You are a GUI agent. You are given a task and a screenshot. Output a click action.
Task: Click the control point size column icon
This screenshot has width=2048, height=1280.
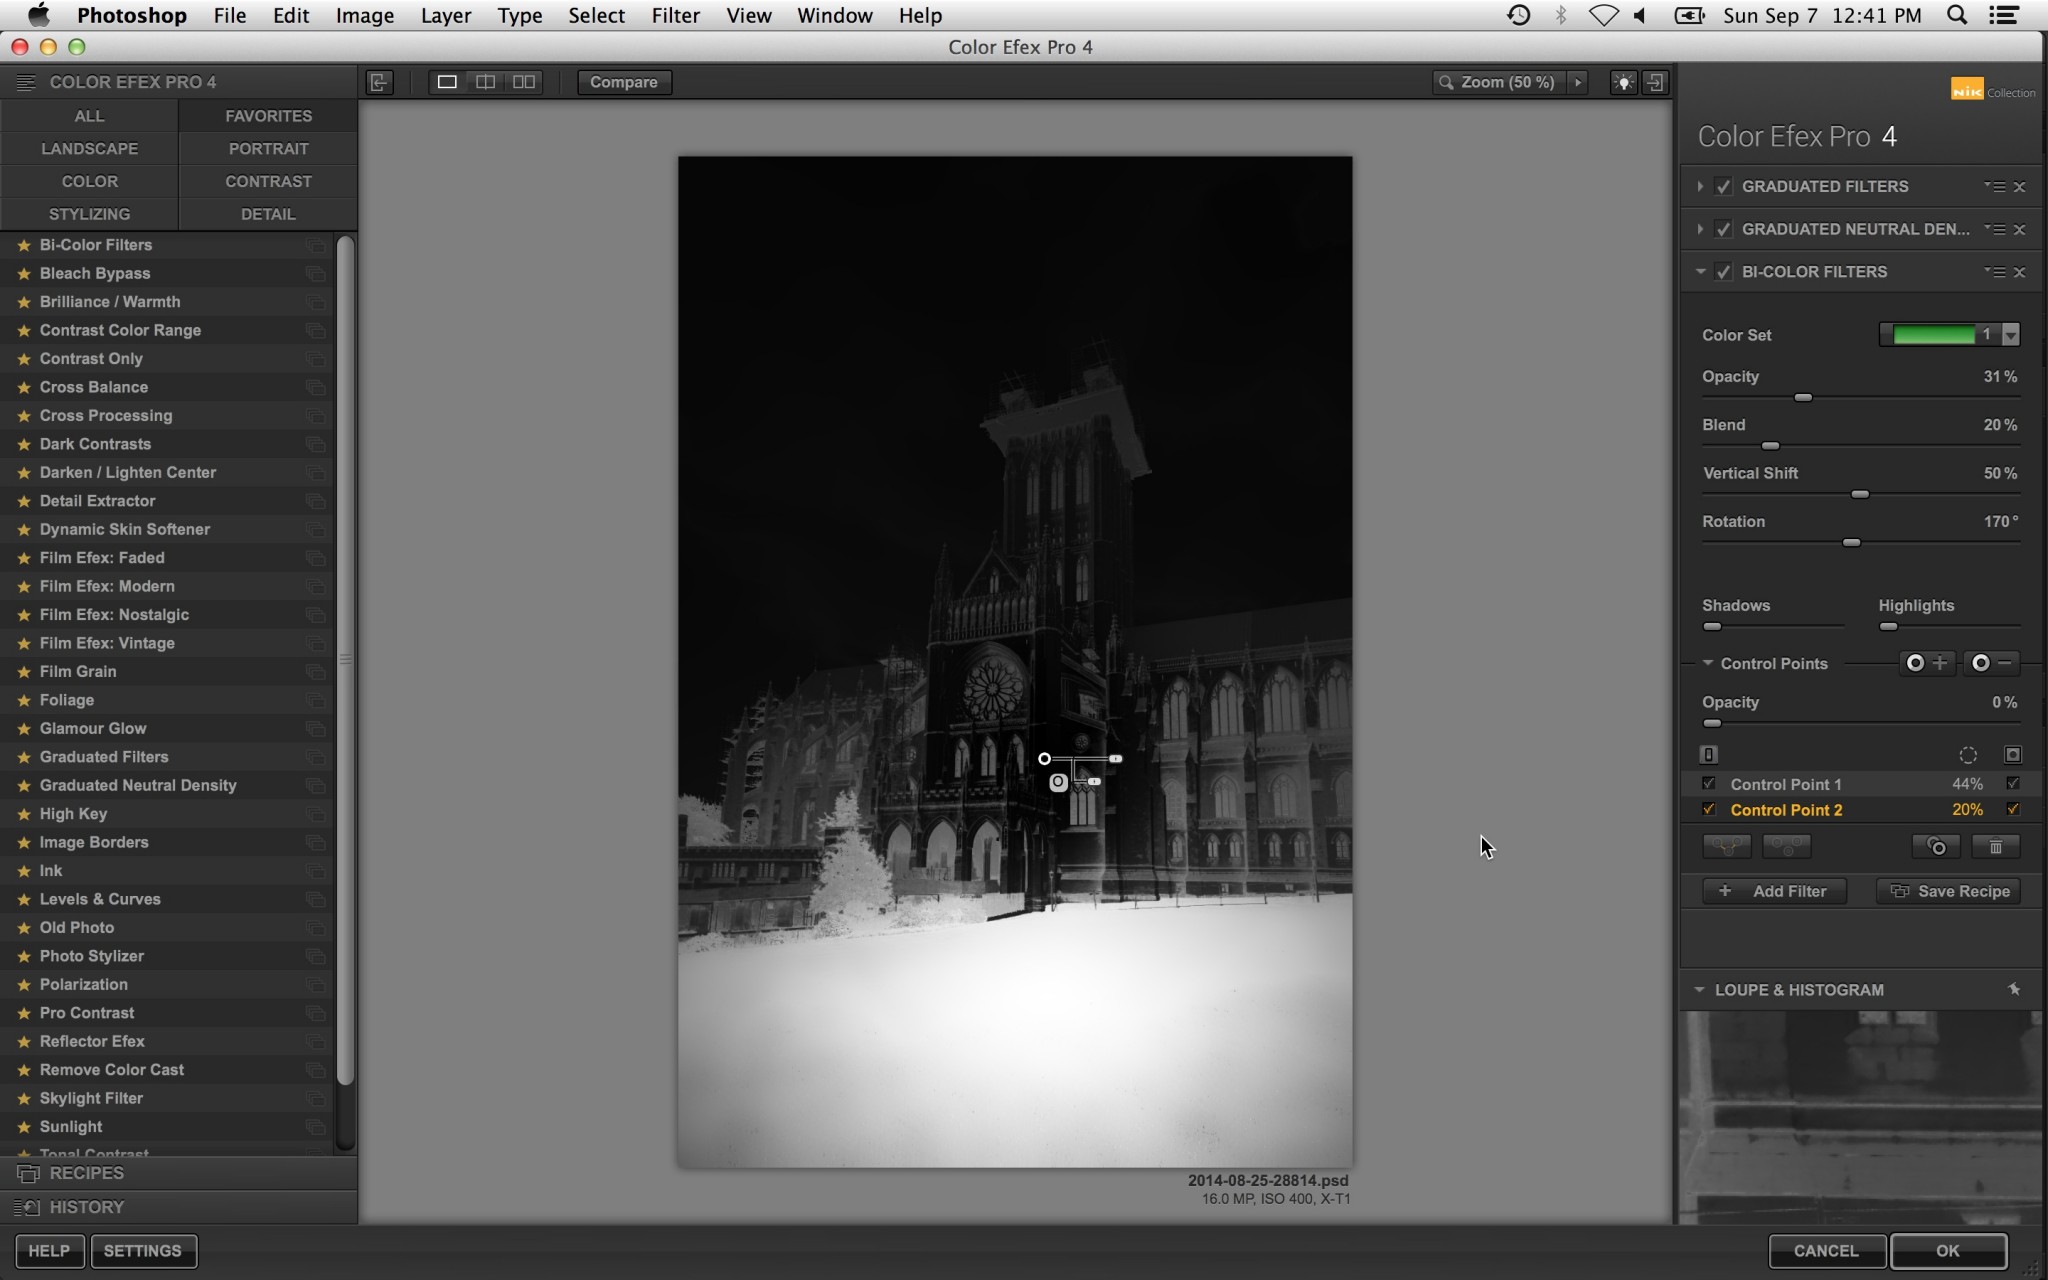1968,755
